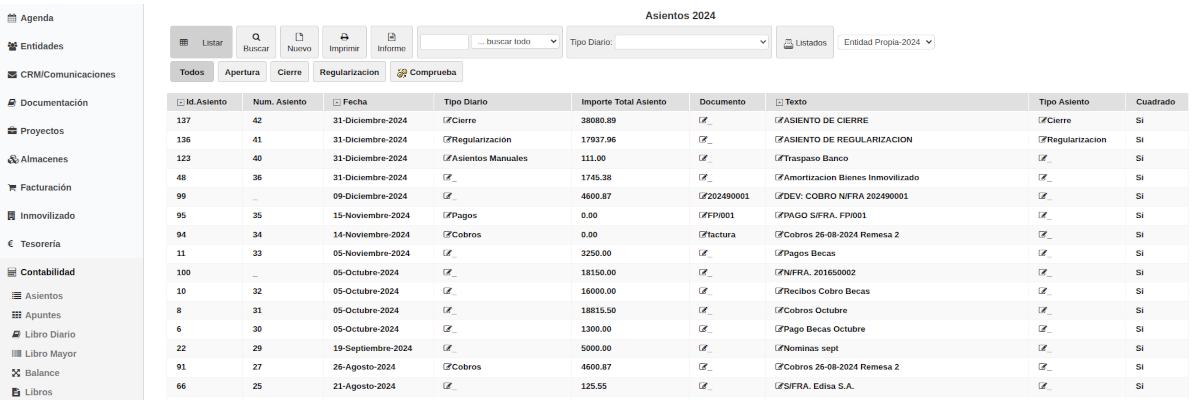Go to the Tesorería menu section
1200x400 pixels.
40,244
